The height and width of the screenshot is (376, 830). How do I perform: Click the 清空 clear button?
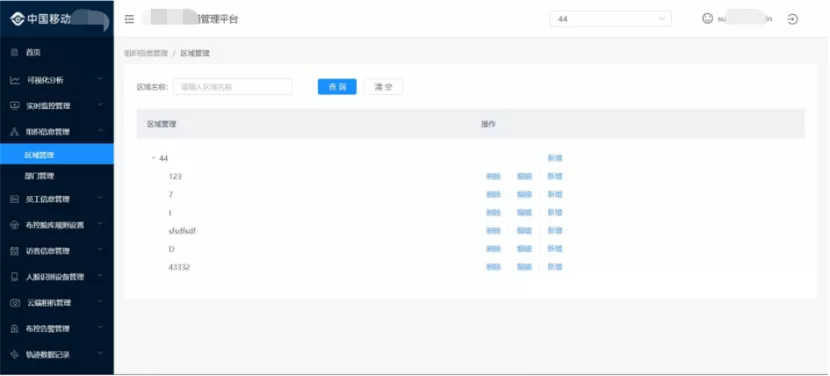tap(383, 87)
